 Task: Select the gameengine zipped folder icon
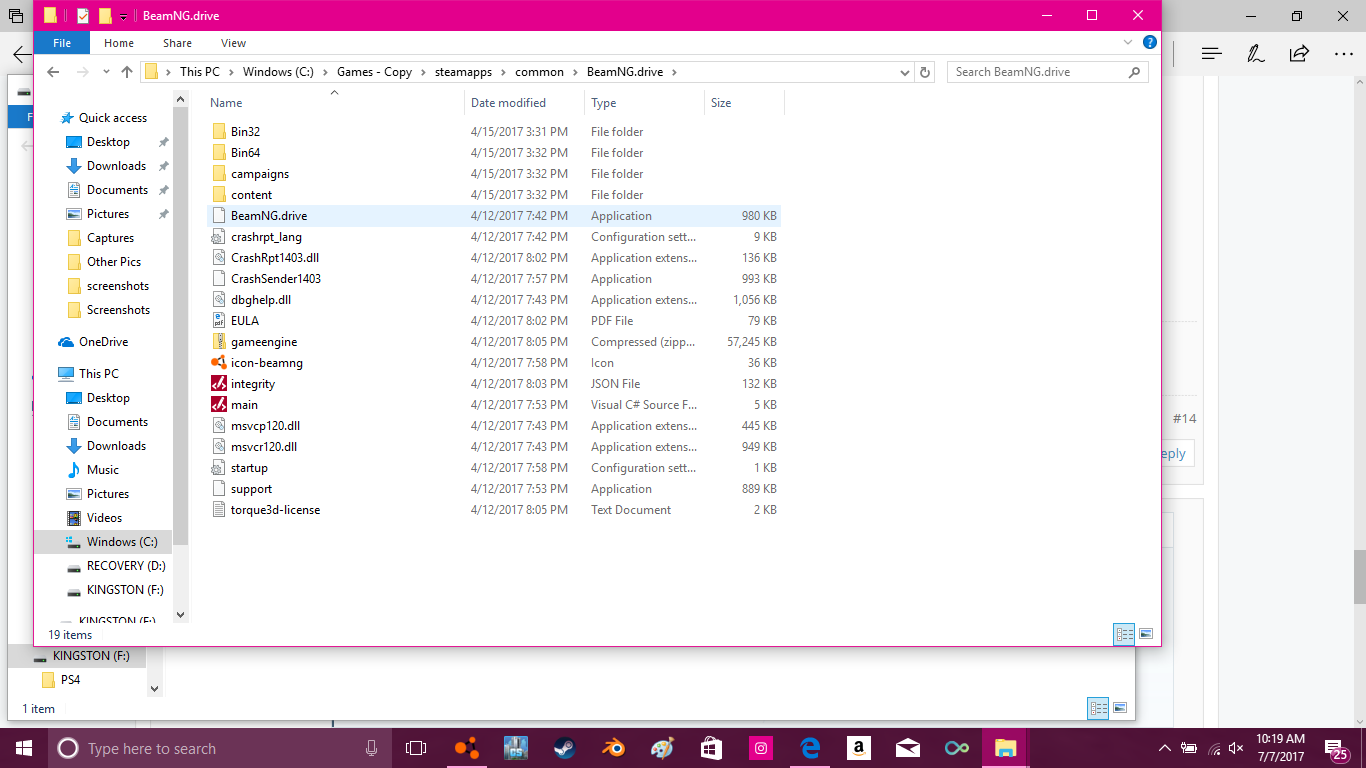point(219,342)
